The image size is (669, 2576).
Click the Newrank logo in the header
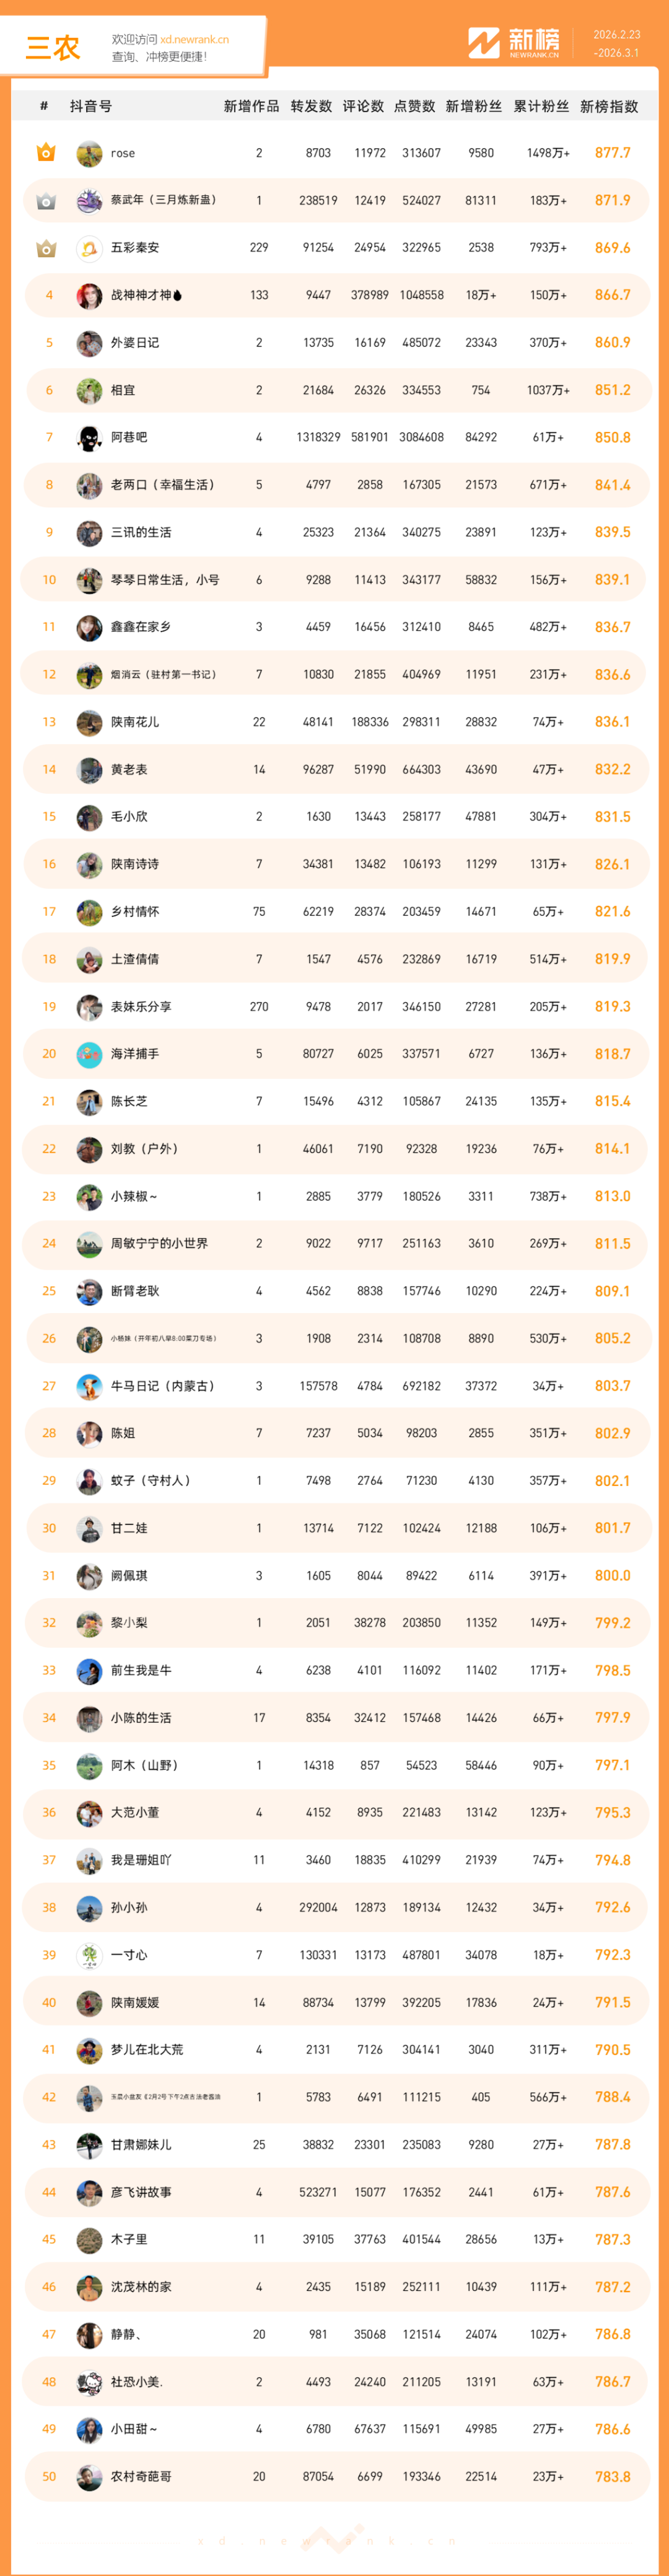point(514,43)
